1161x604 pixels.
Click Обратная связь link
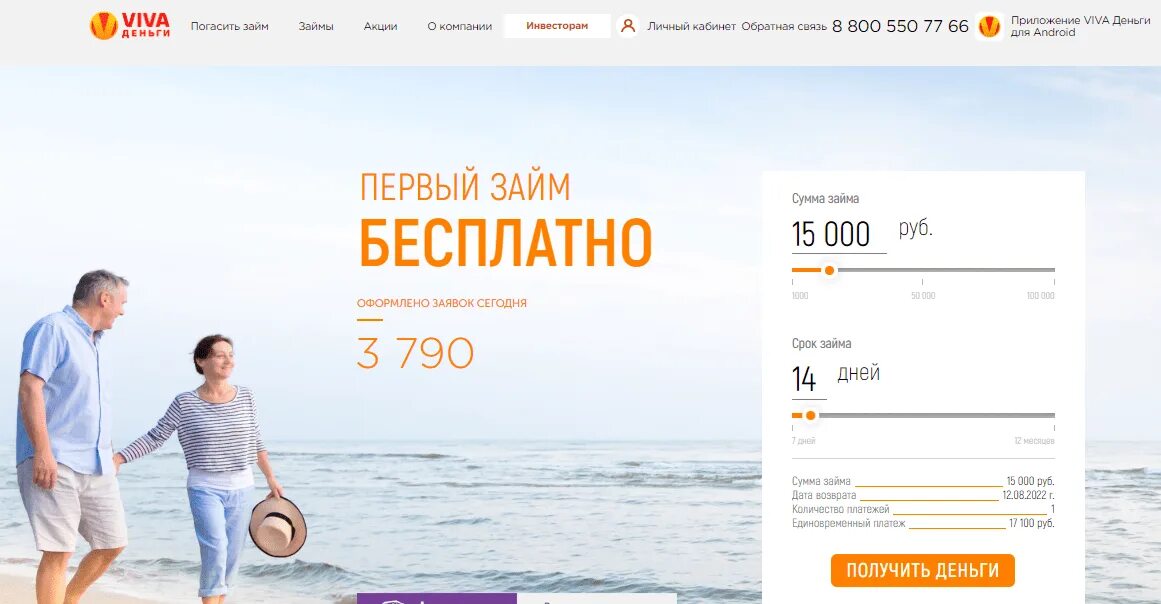point(784,26)
